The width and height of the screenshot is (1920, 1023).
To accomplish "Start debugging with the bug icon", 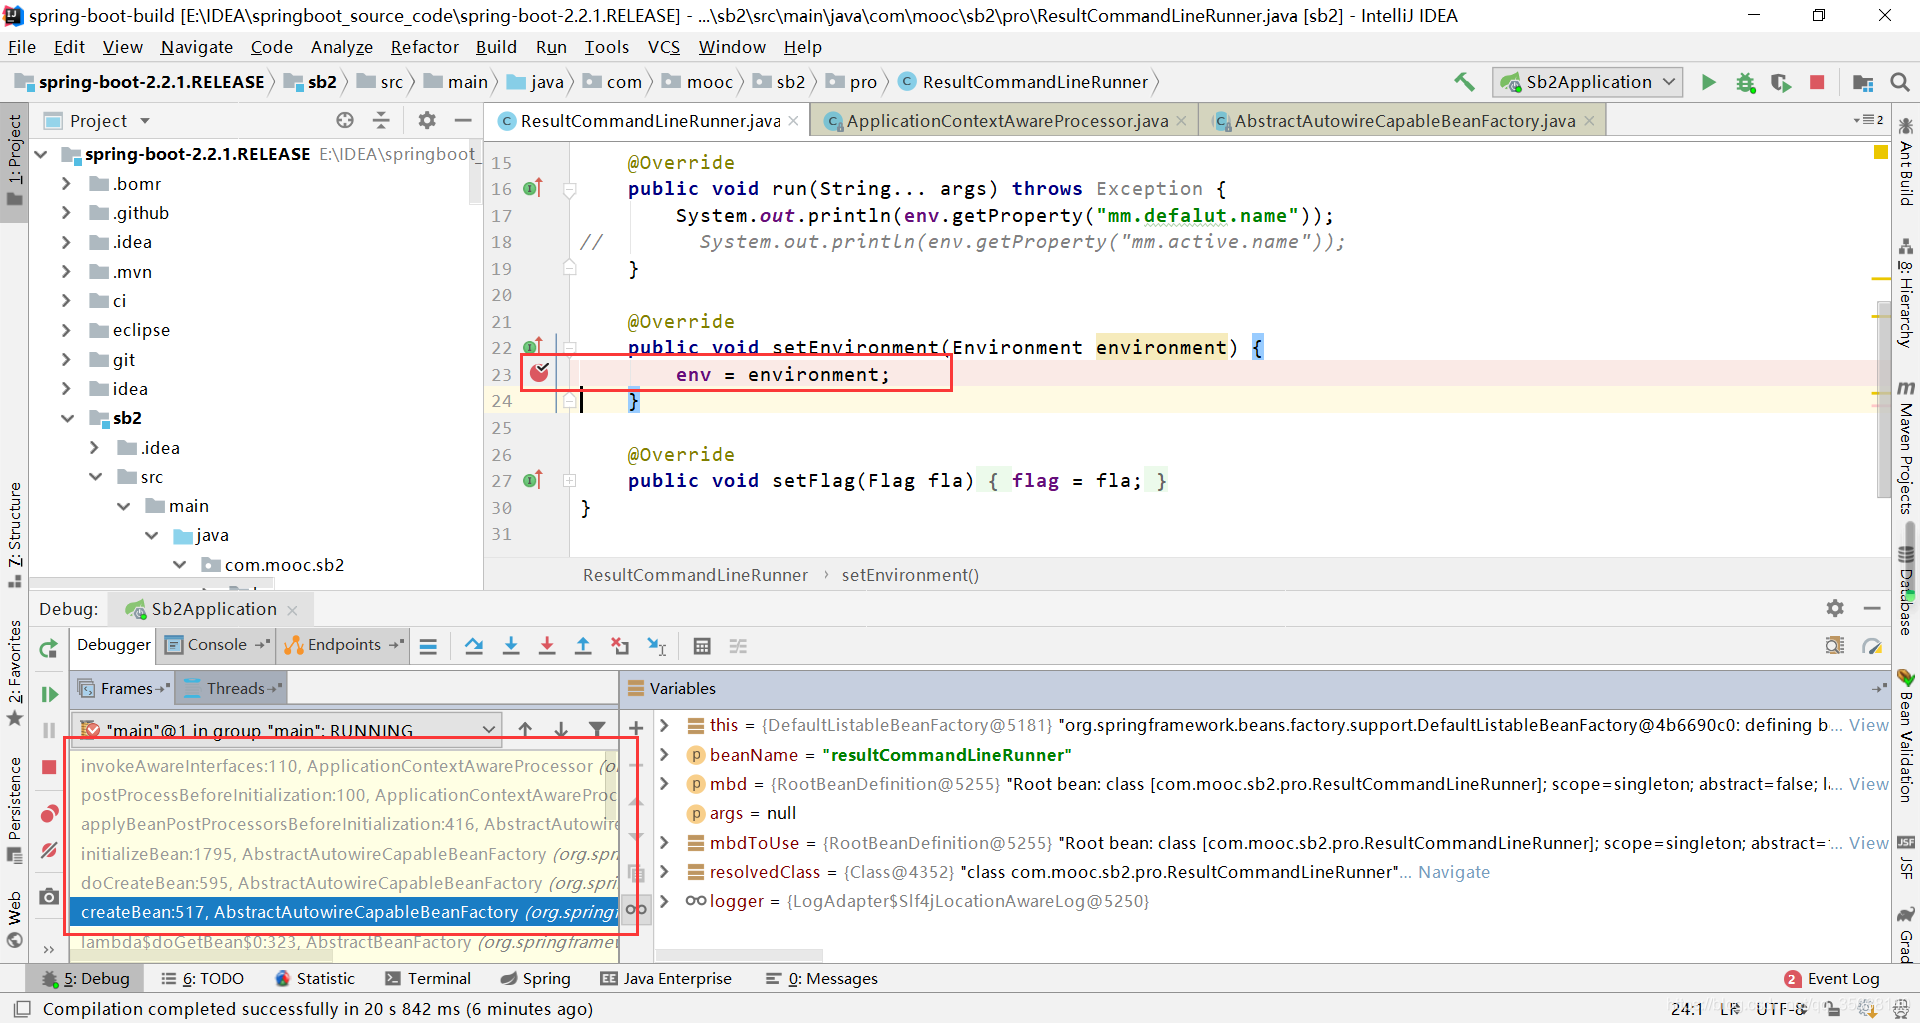I will [1746, 82].
